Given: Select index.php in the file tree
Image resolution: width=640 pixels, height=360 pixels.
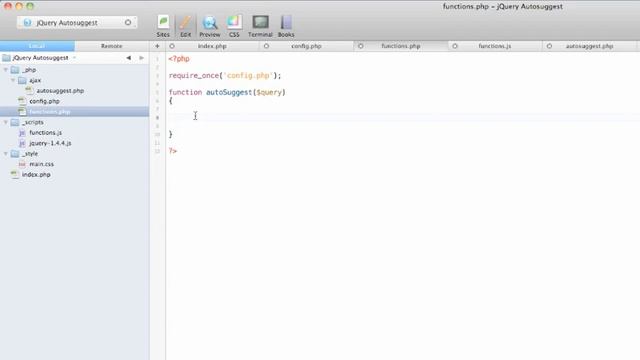Looking at the screenshot, I should [74, 174].
